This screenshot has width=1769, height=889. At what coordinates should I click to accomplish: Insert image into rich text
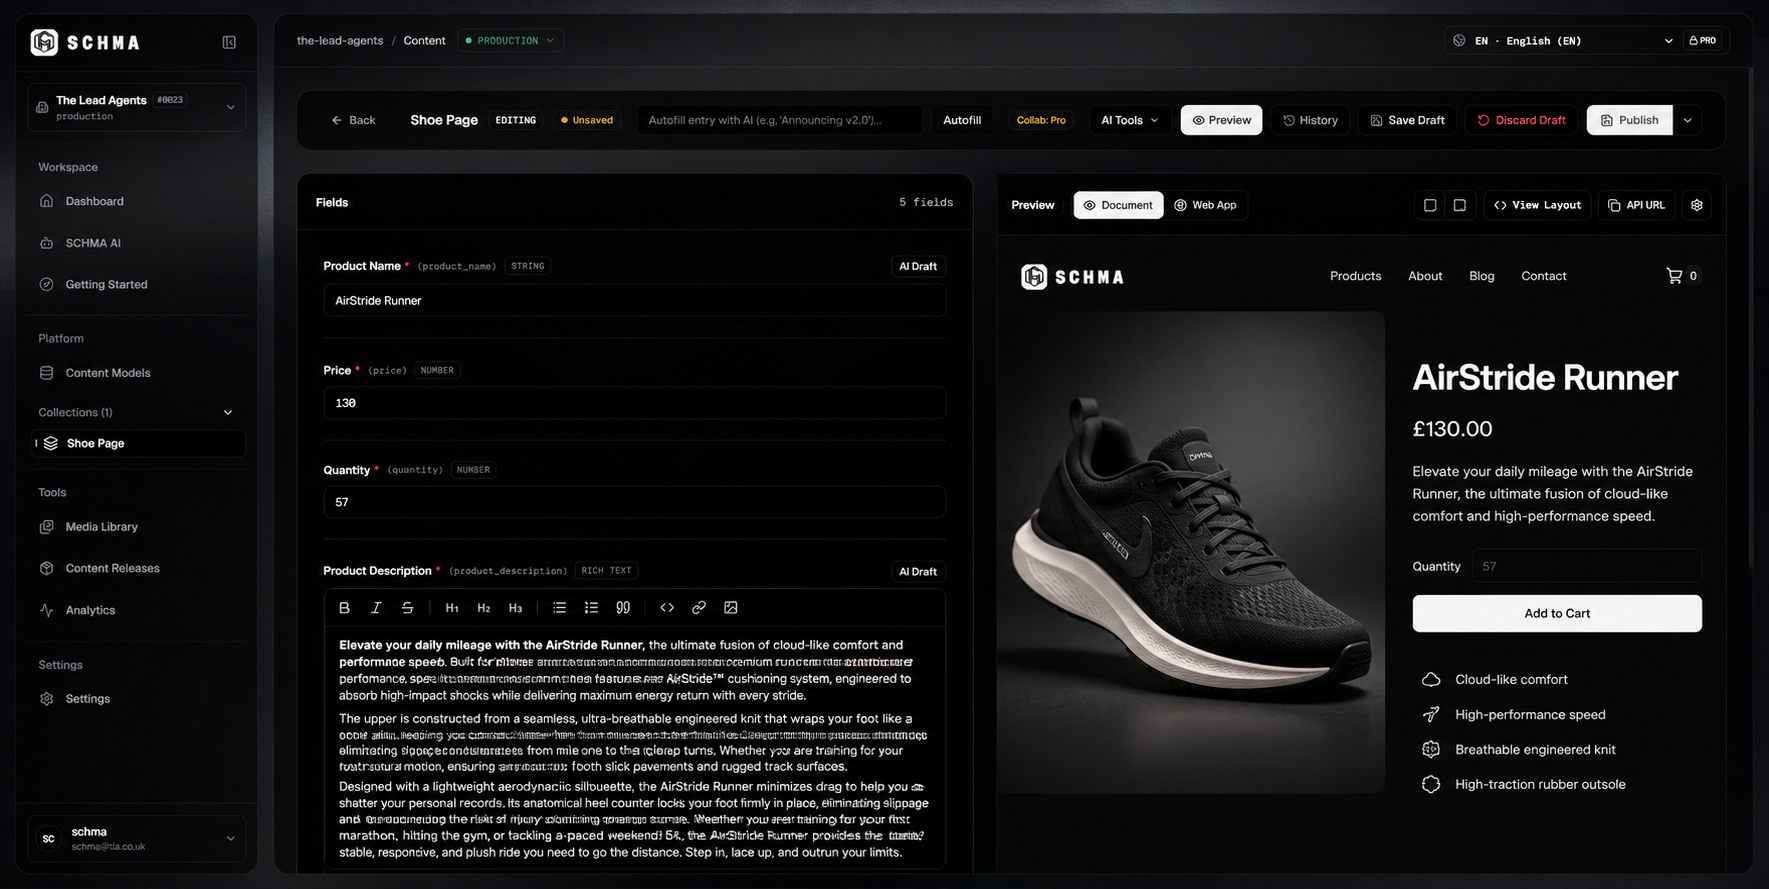pyautogui.click(x=731, y=608)
